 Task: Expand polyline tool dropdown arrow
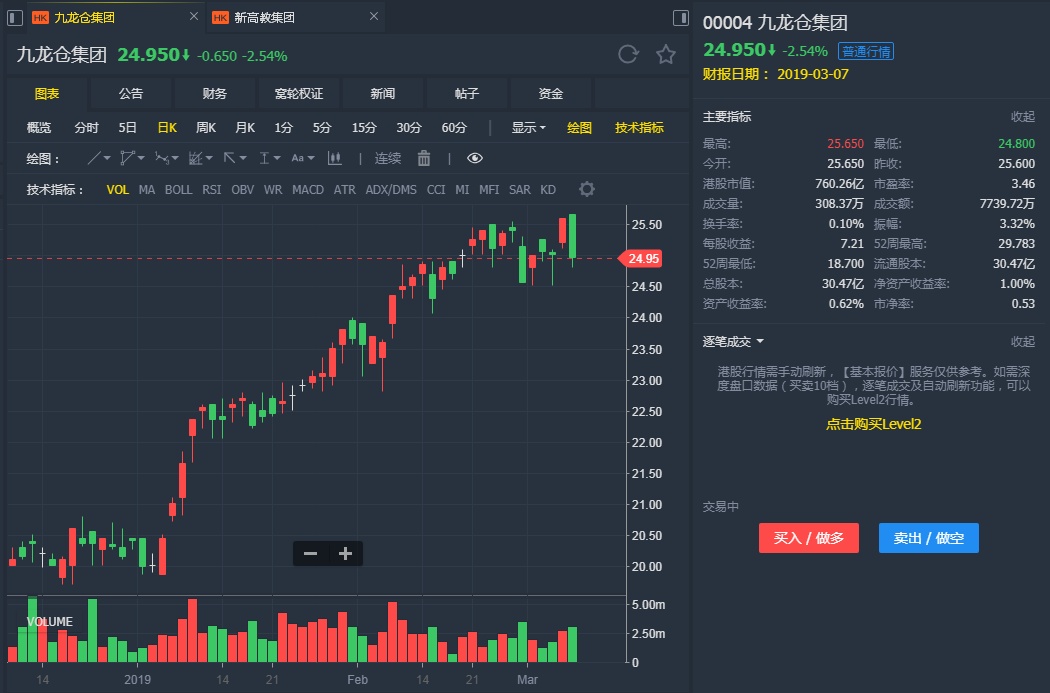click(x=141, y=159)
